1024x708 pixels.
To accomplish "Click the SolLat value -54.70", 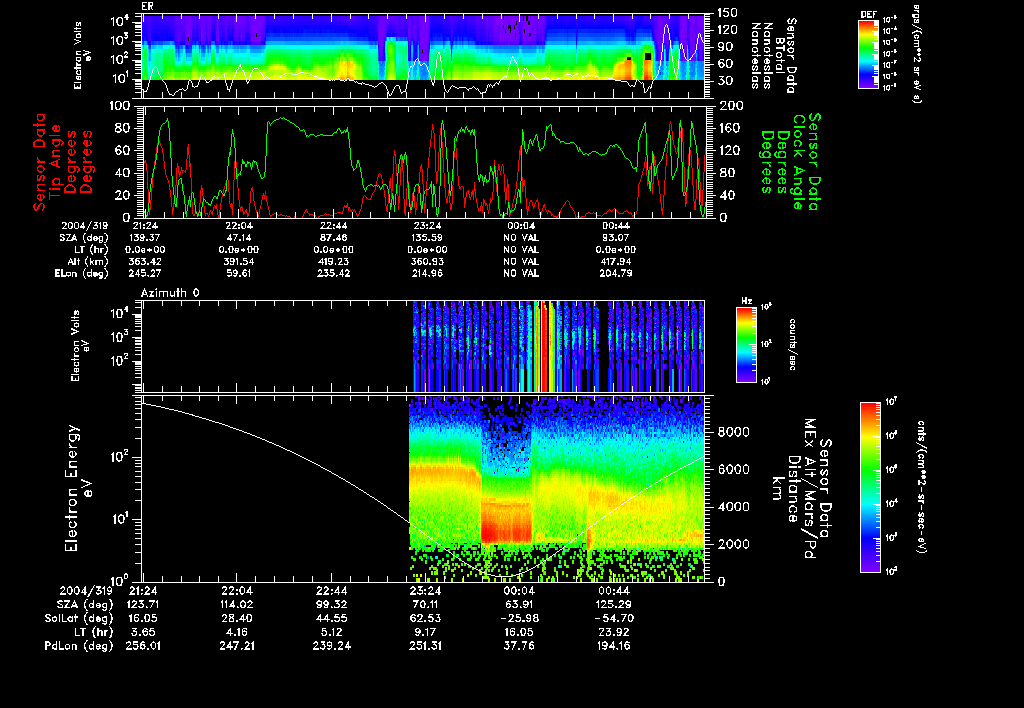I will click(x=613, y=618).
